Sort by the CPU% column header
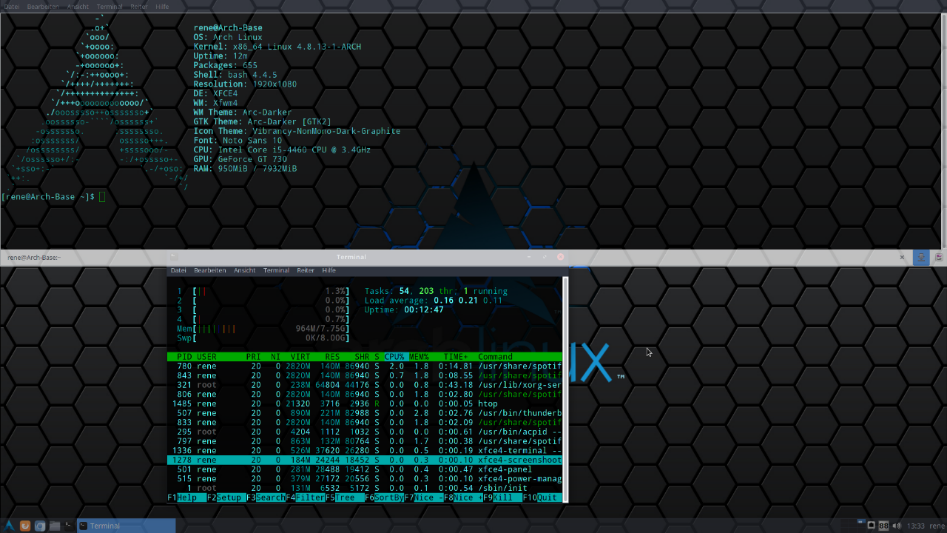947x533 pixels. [394, 357]
